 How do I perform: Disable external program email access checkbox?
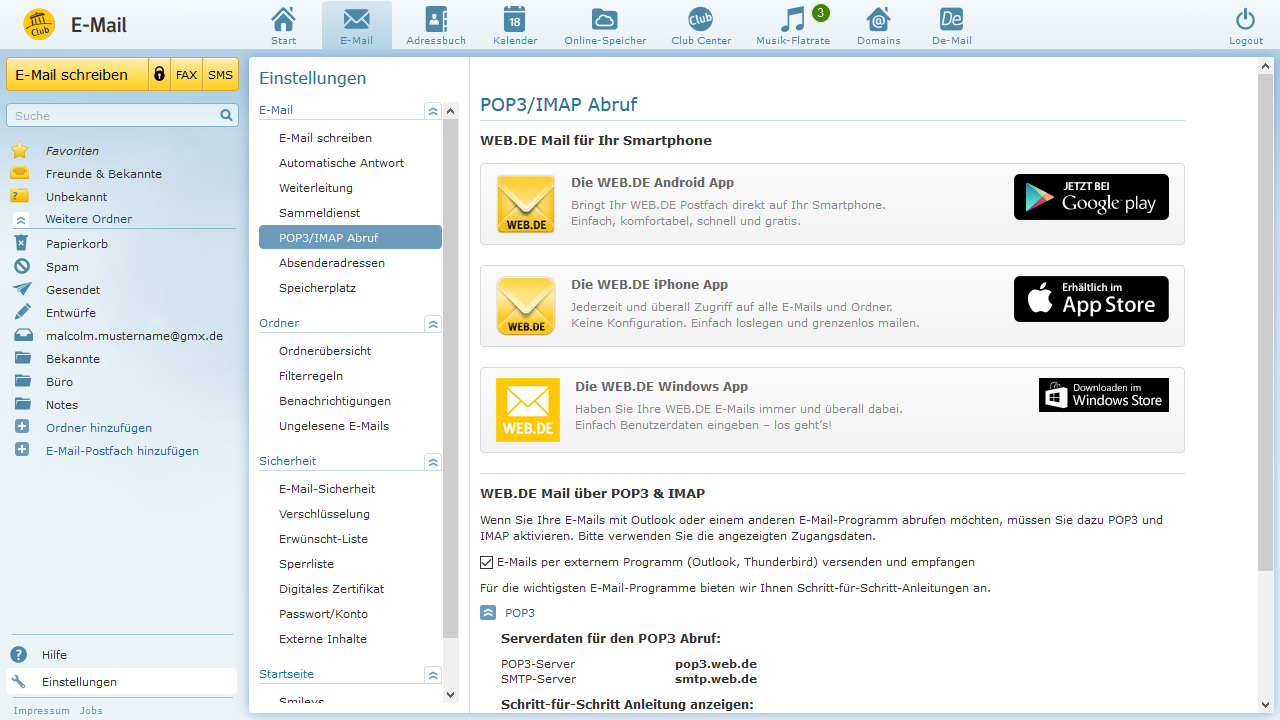(487, 561)
